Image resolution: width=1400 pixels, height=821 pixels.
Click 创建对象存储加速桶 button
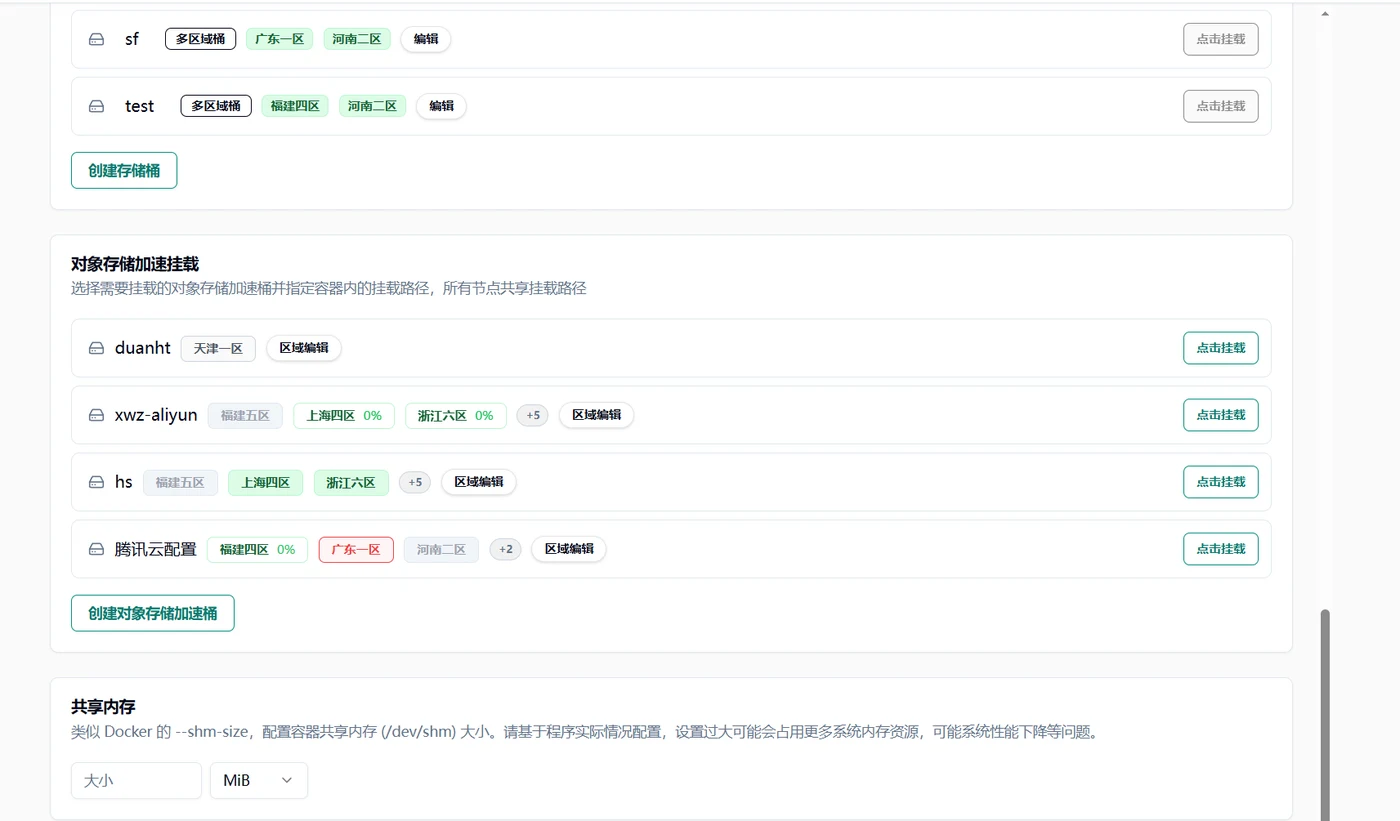153,613
